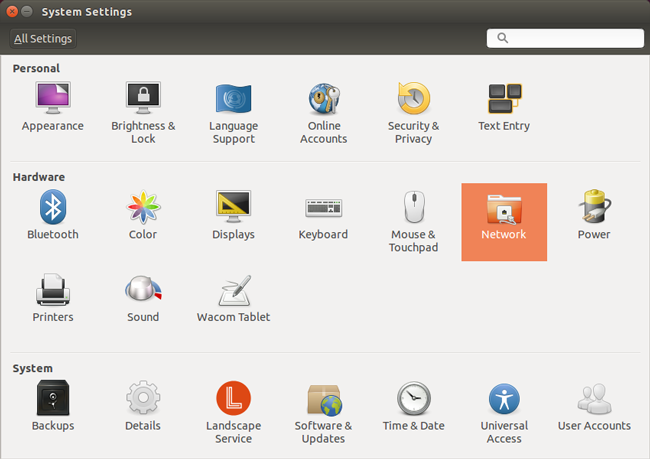
Task: Open Printers settings
Action: (53, 297)
